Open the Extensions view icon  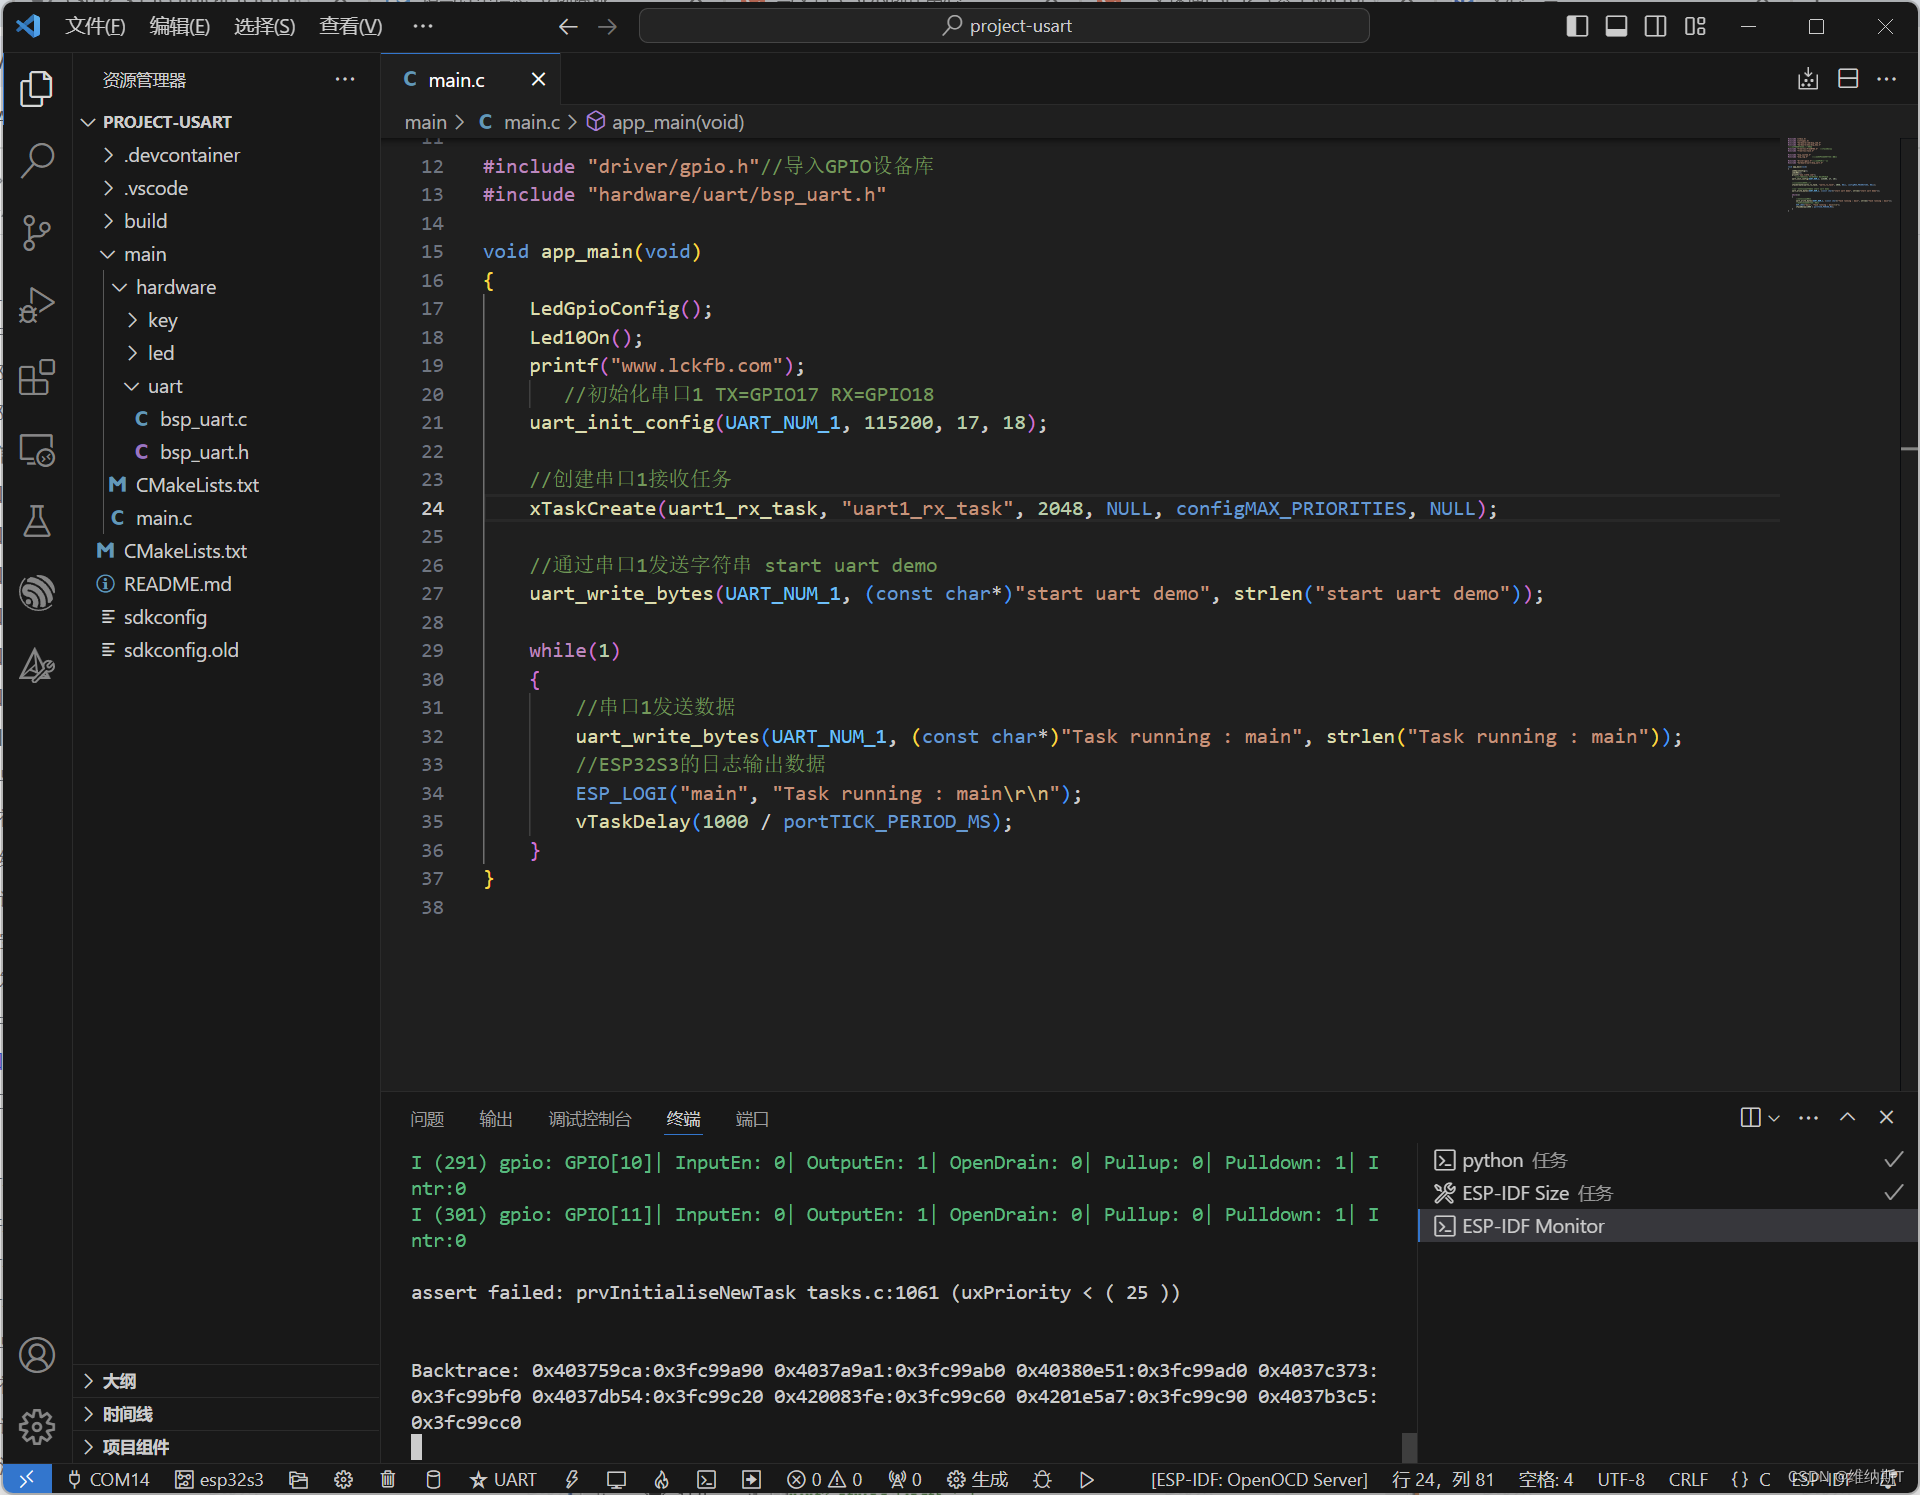click(x=37, y=378)
